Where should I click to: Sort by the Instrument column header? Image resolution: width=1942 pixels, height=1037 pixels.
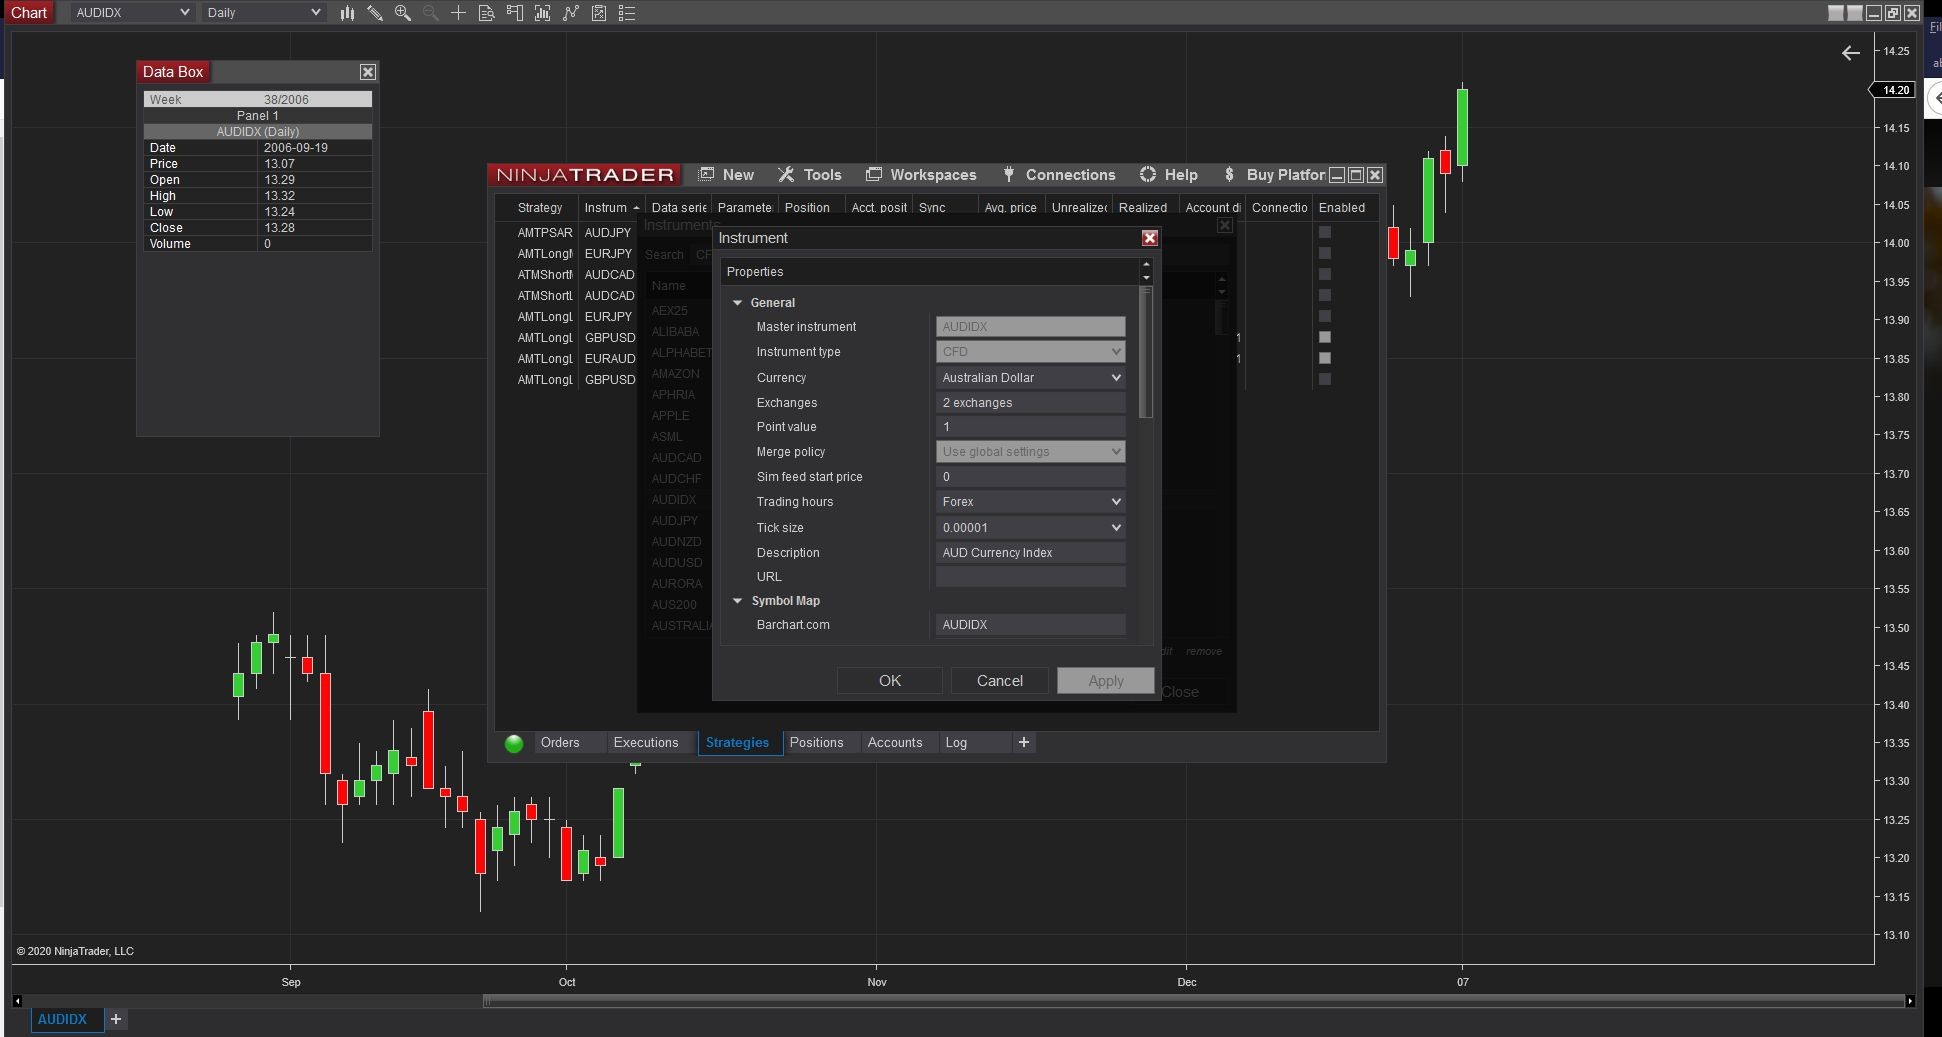point(610,208)
